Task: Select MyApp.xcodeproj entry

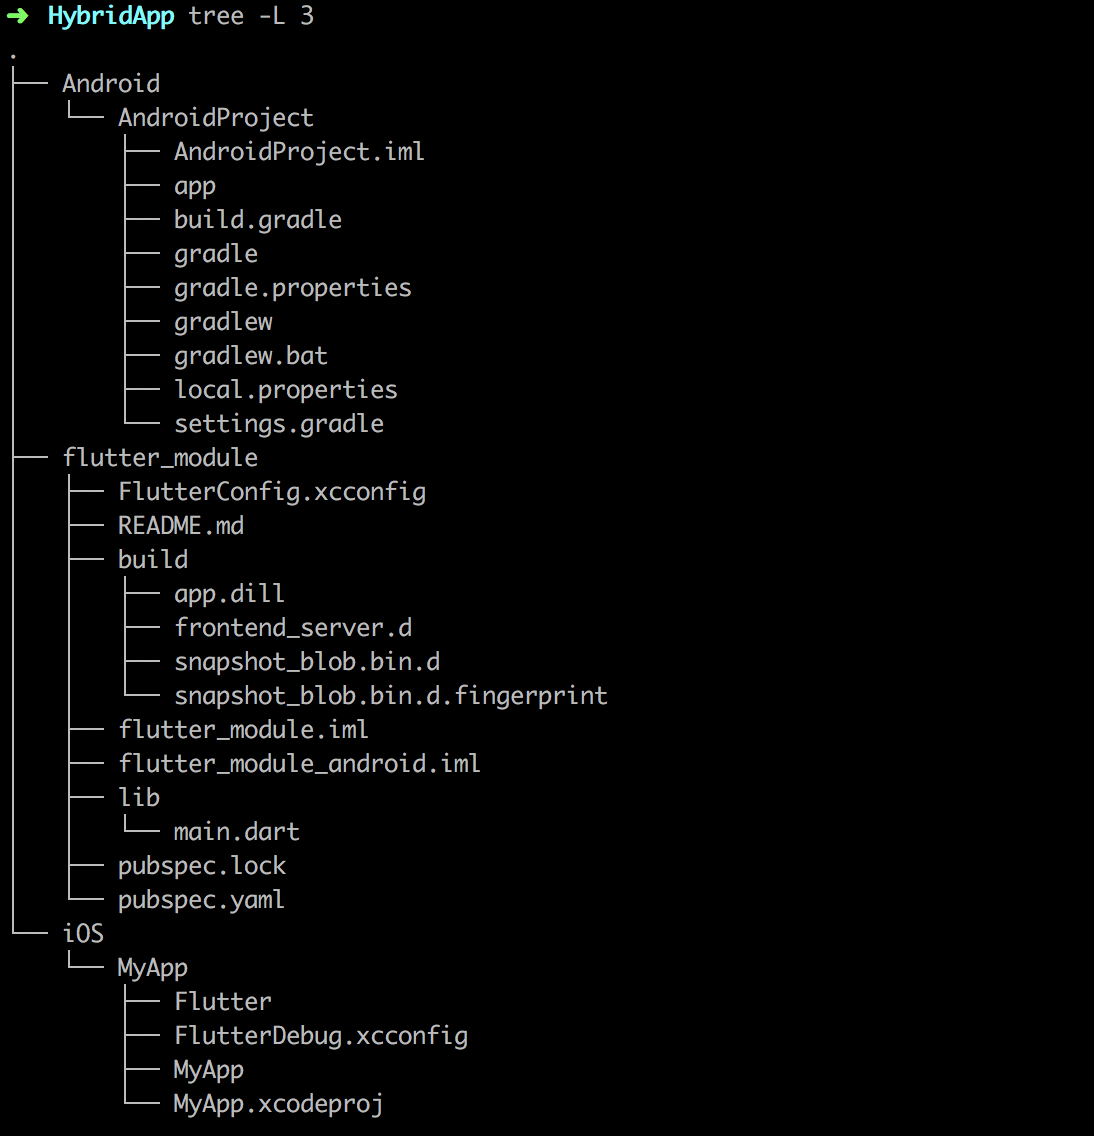Action: coord(278,1103)
